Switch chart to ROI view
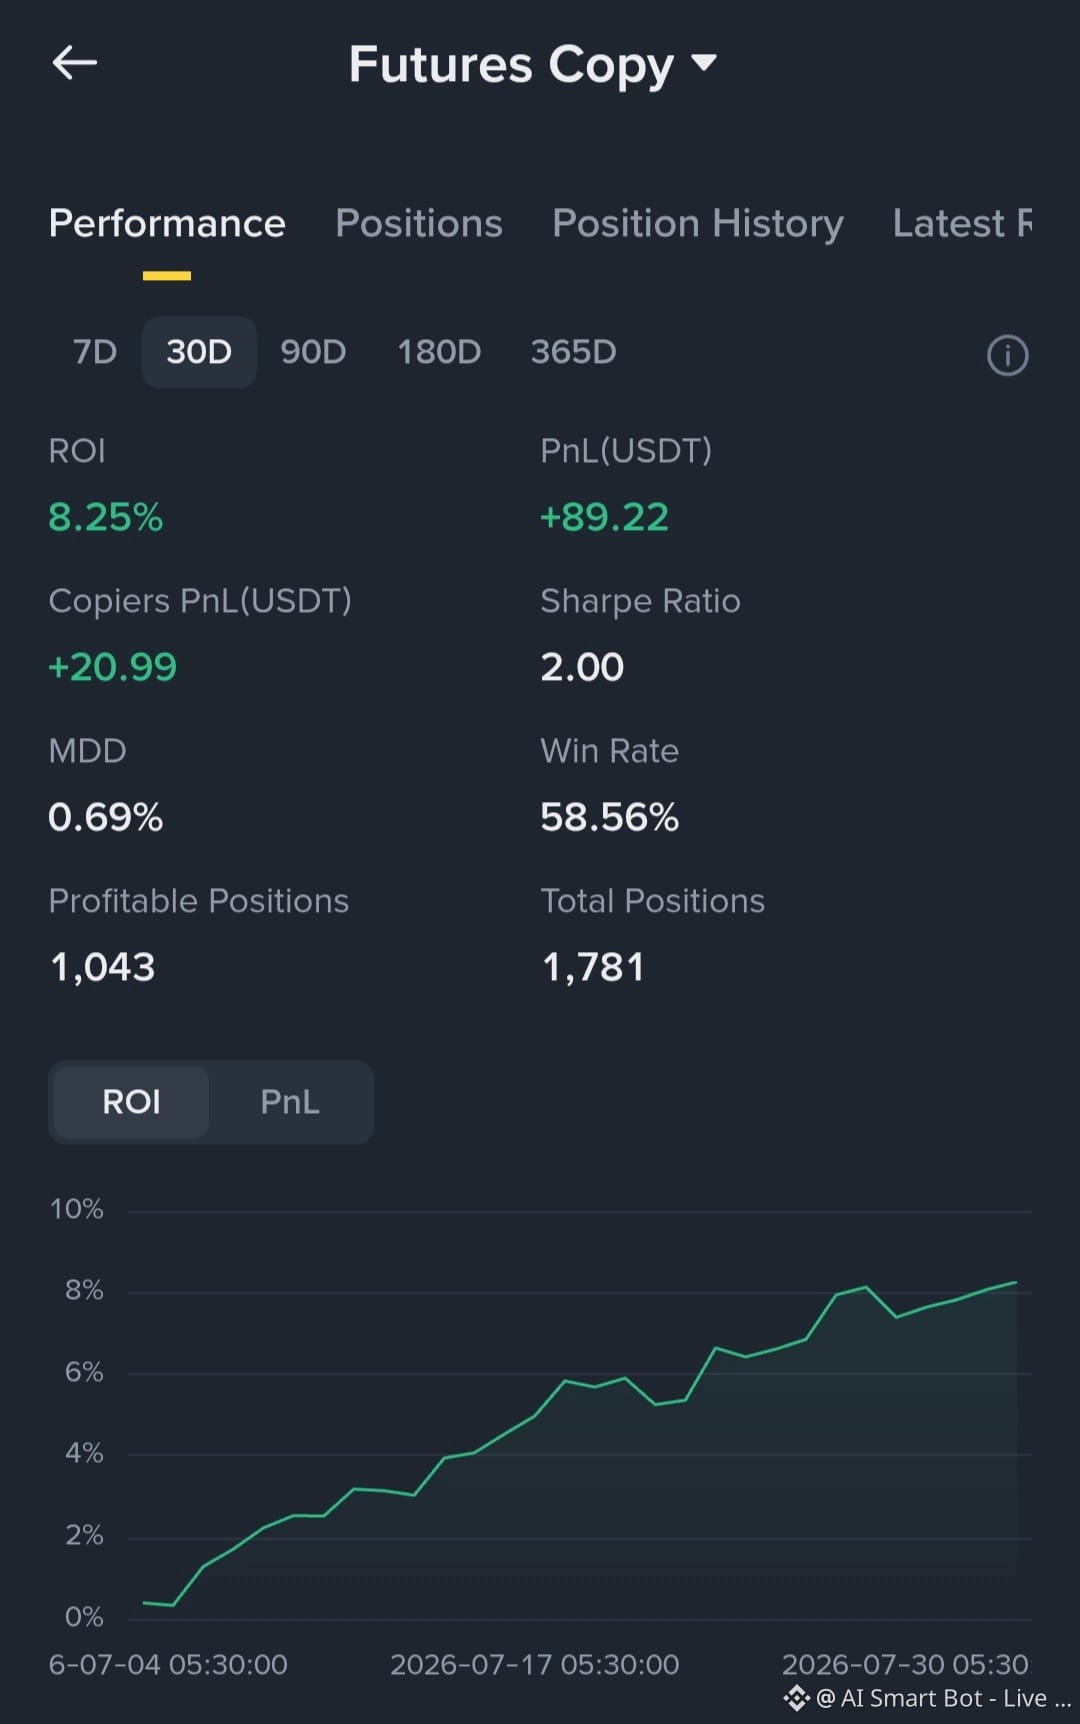Screen dimensions: 1080x1724 point(131,1102)
